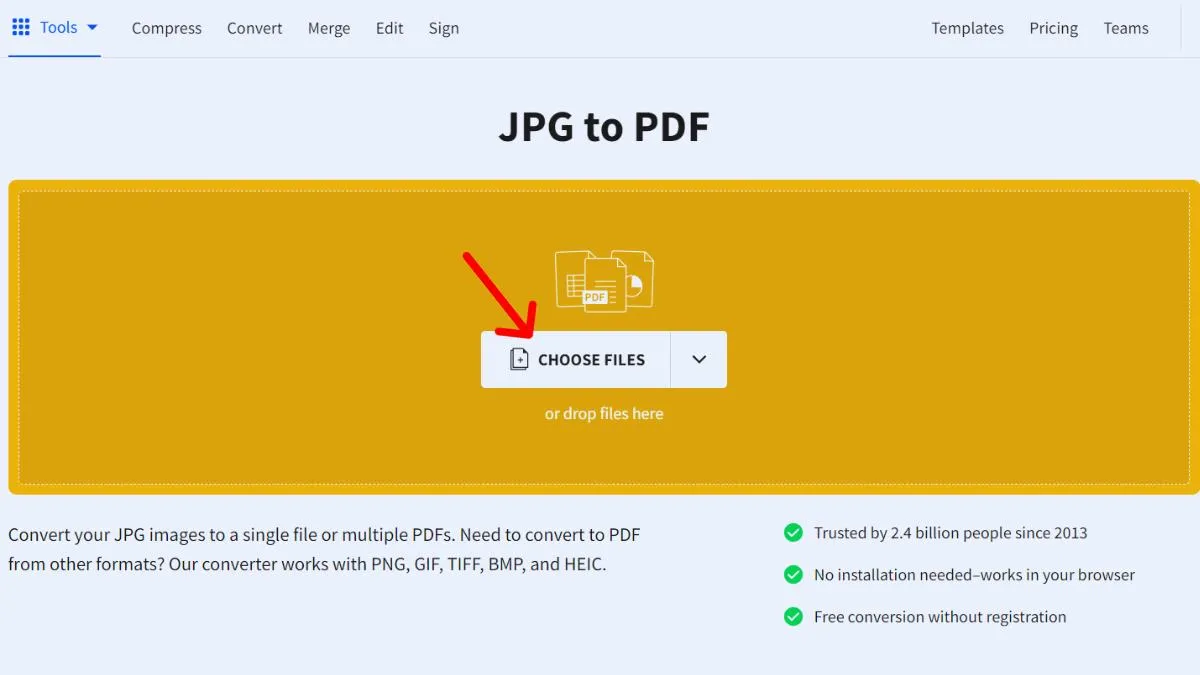
Task: Select Merge in the top navigation
Action: point(329,28)
